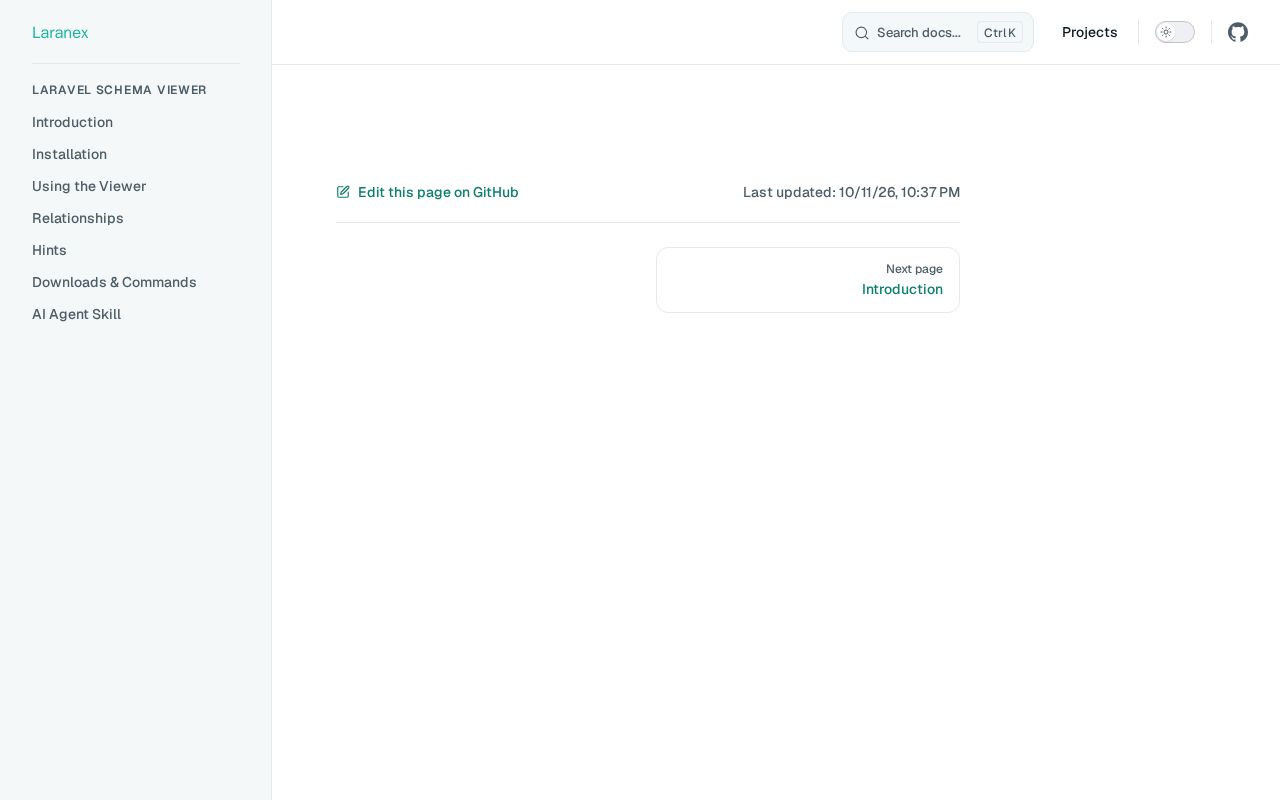Click the search magnifier icon

[862, 33]
